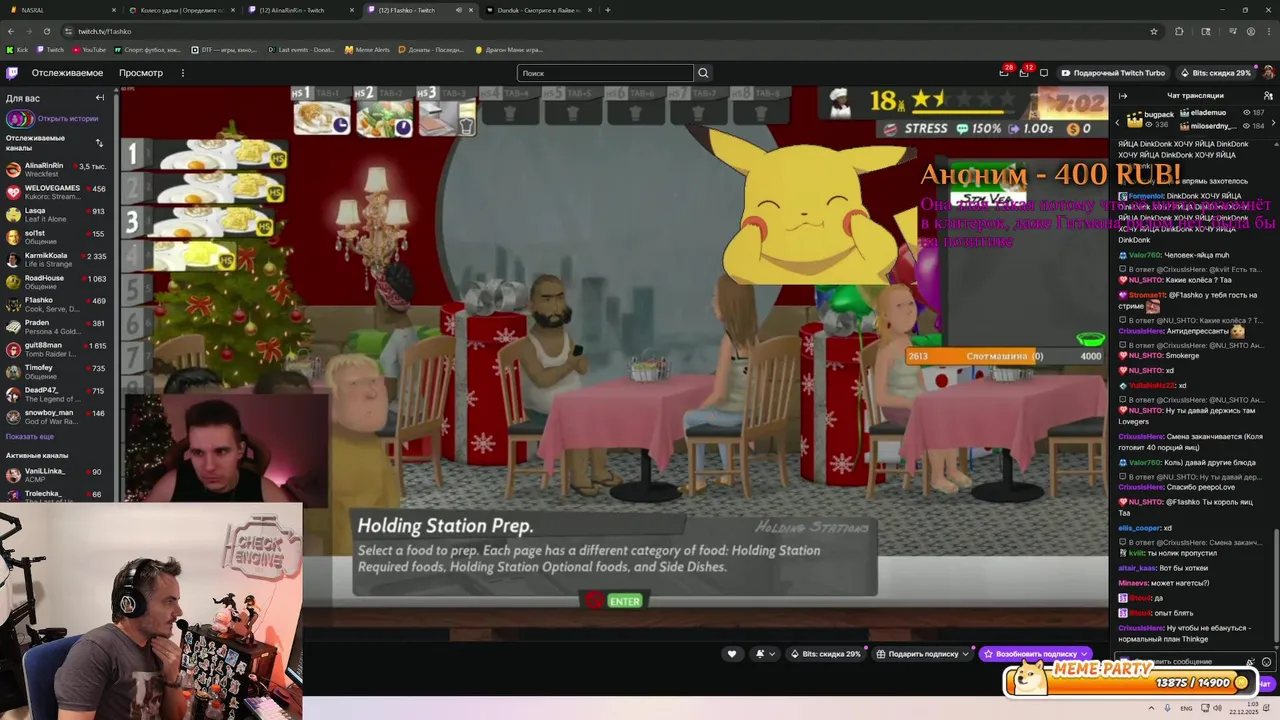Collapse the stream chat panel

click(x=1122, y=96)
